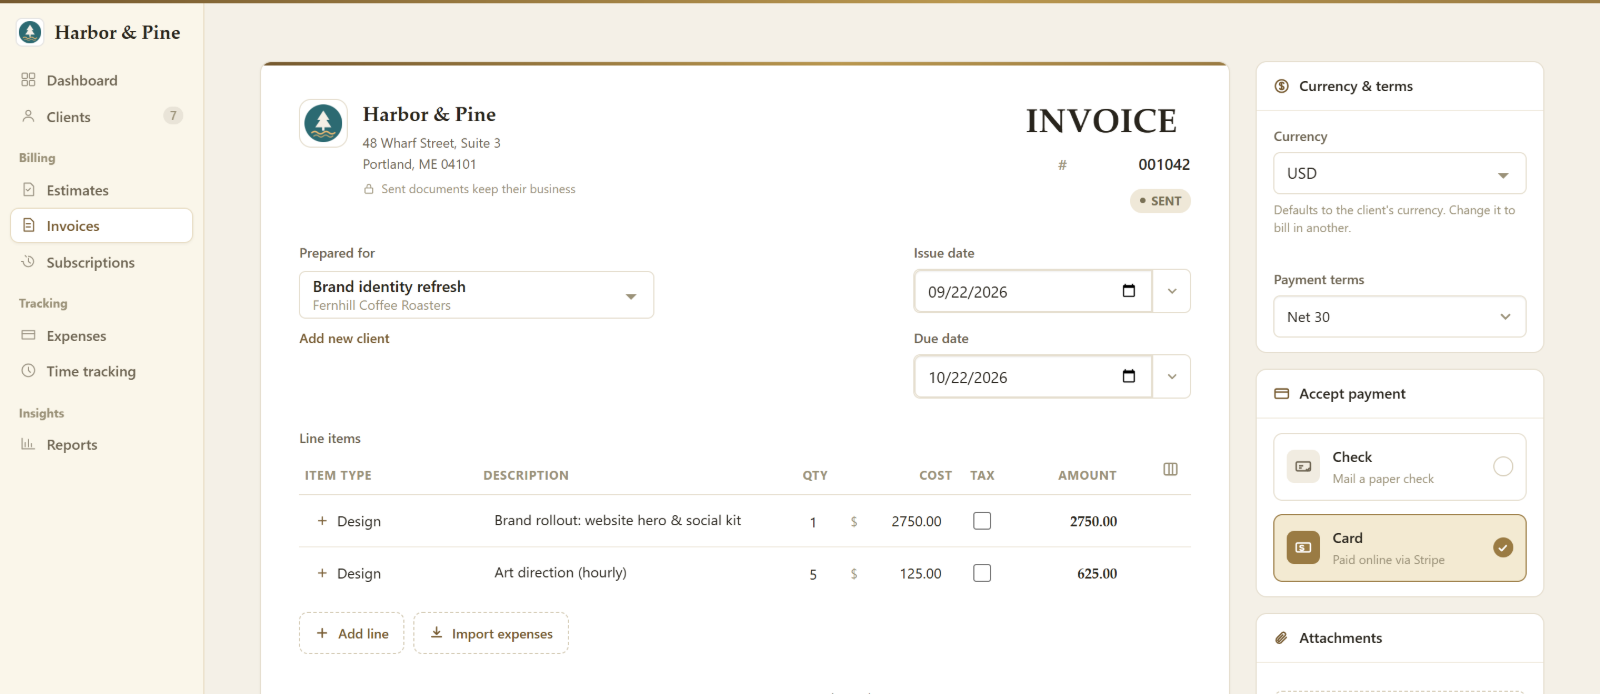Click the Time tracking clock icon
The height and width of the screenshot is (694, 1600).
tap(28, 371)
